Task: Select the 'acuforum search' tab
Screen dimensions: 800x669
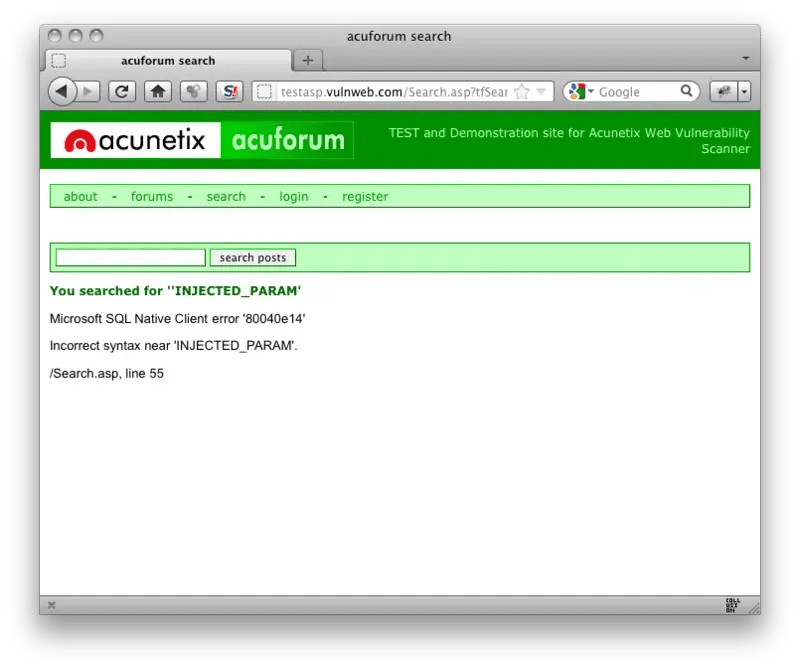Action: [168, 60]
